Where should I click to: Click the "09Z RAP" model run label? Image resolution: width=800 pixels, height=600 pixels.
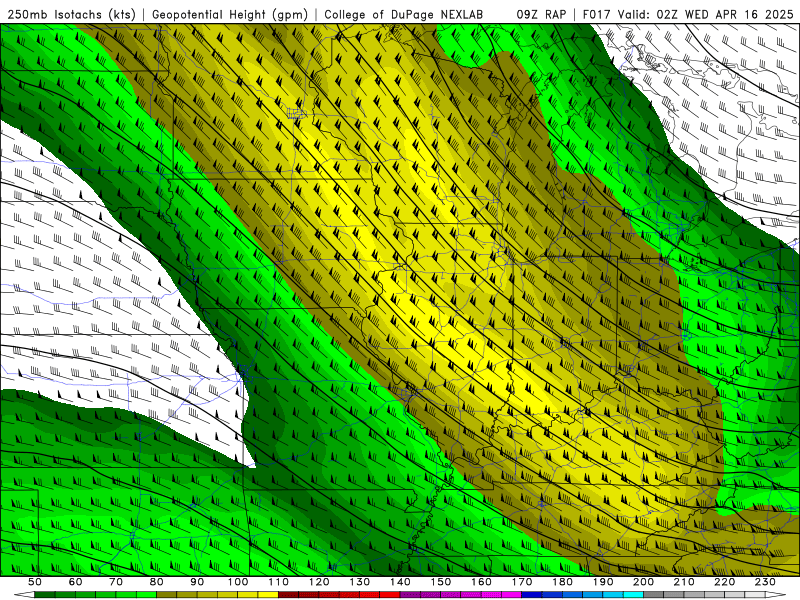pyautogui.click(x=541, y=14)
